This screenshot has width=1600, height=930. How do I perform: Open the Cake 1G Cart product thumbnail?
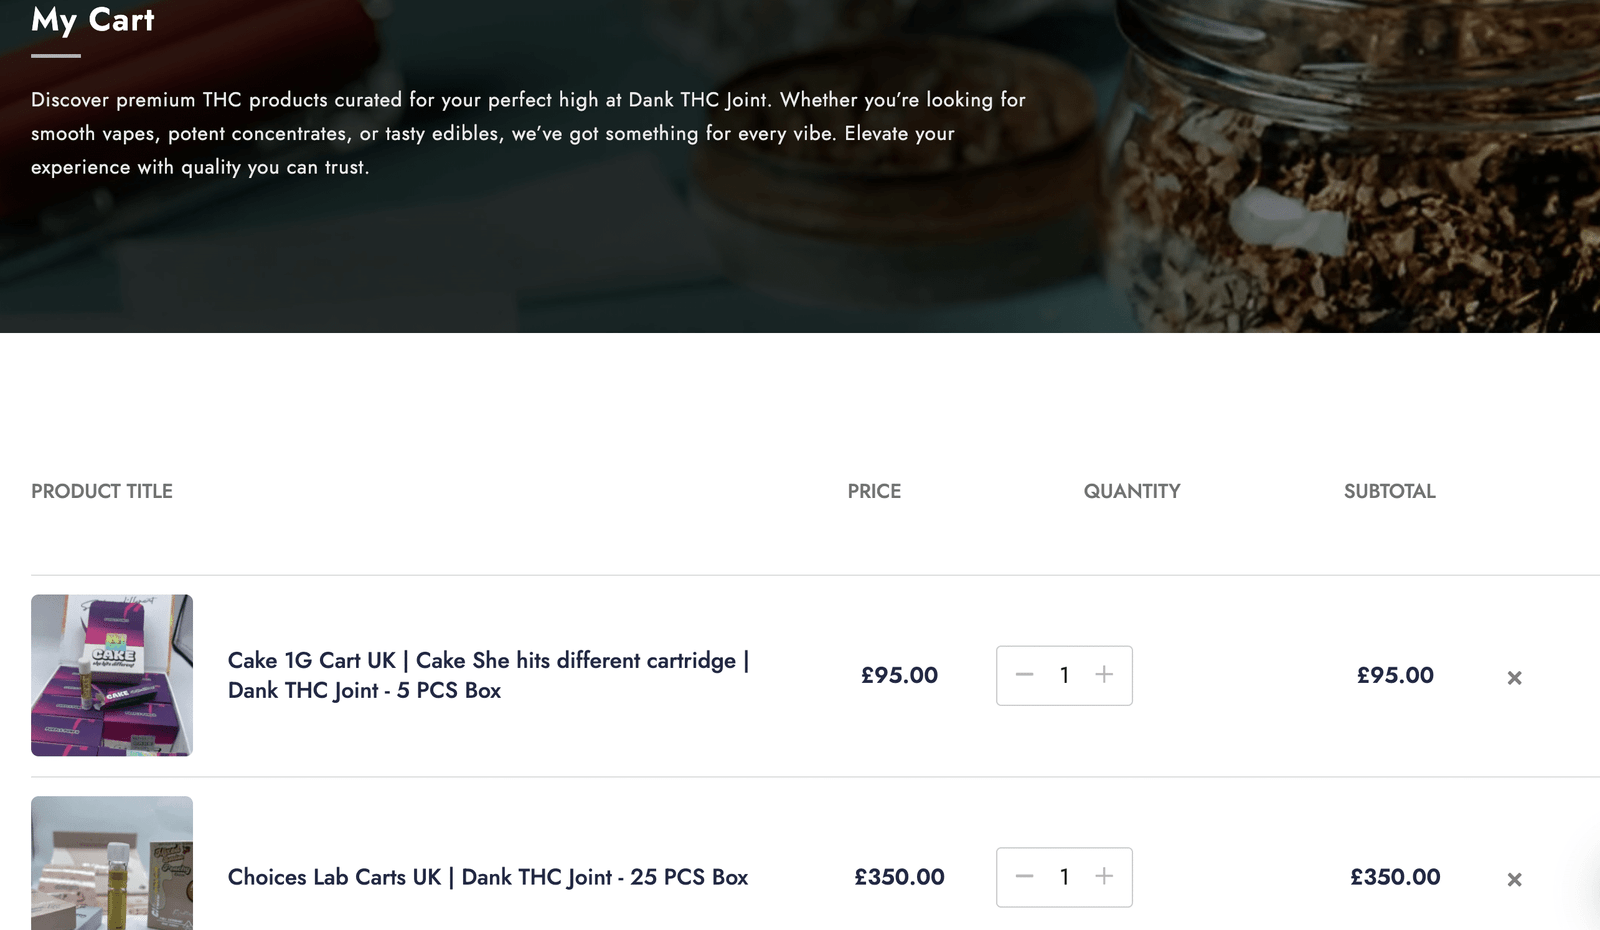point(112,675)
